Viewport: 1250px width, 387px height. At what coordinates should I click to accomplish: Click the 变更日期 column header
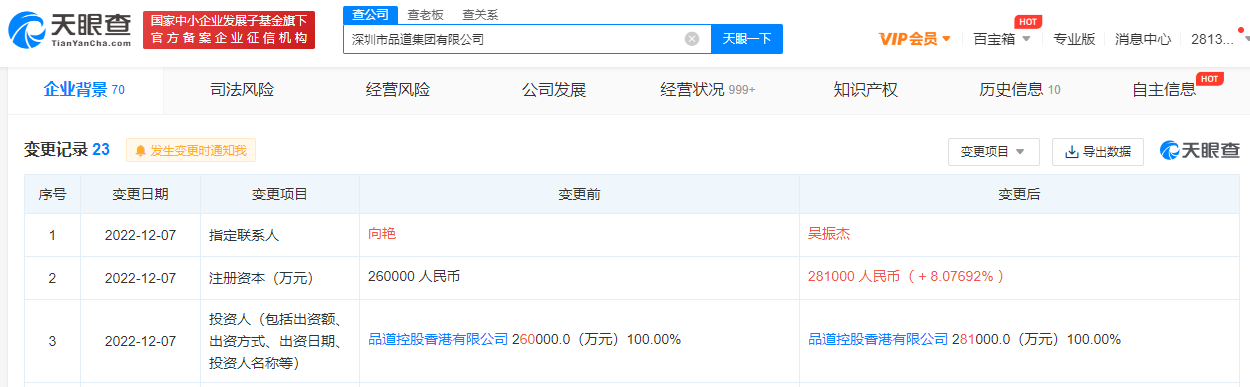click(x=140, y=194)
